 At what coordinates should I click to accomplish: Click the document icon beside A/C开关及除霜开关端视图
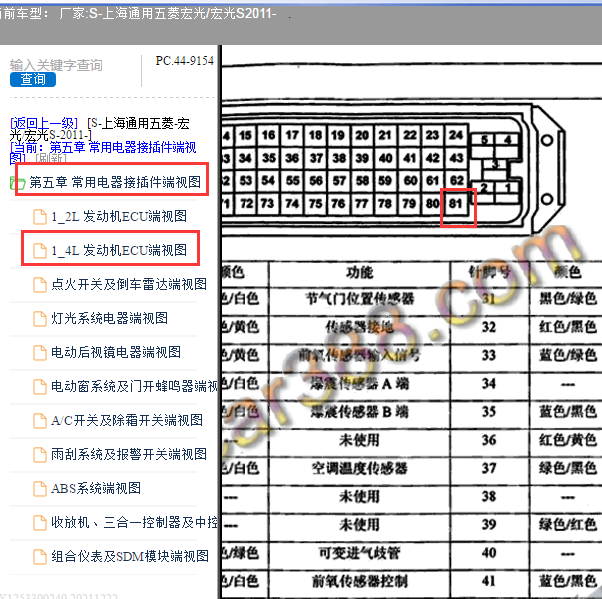[40, 420]
